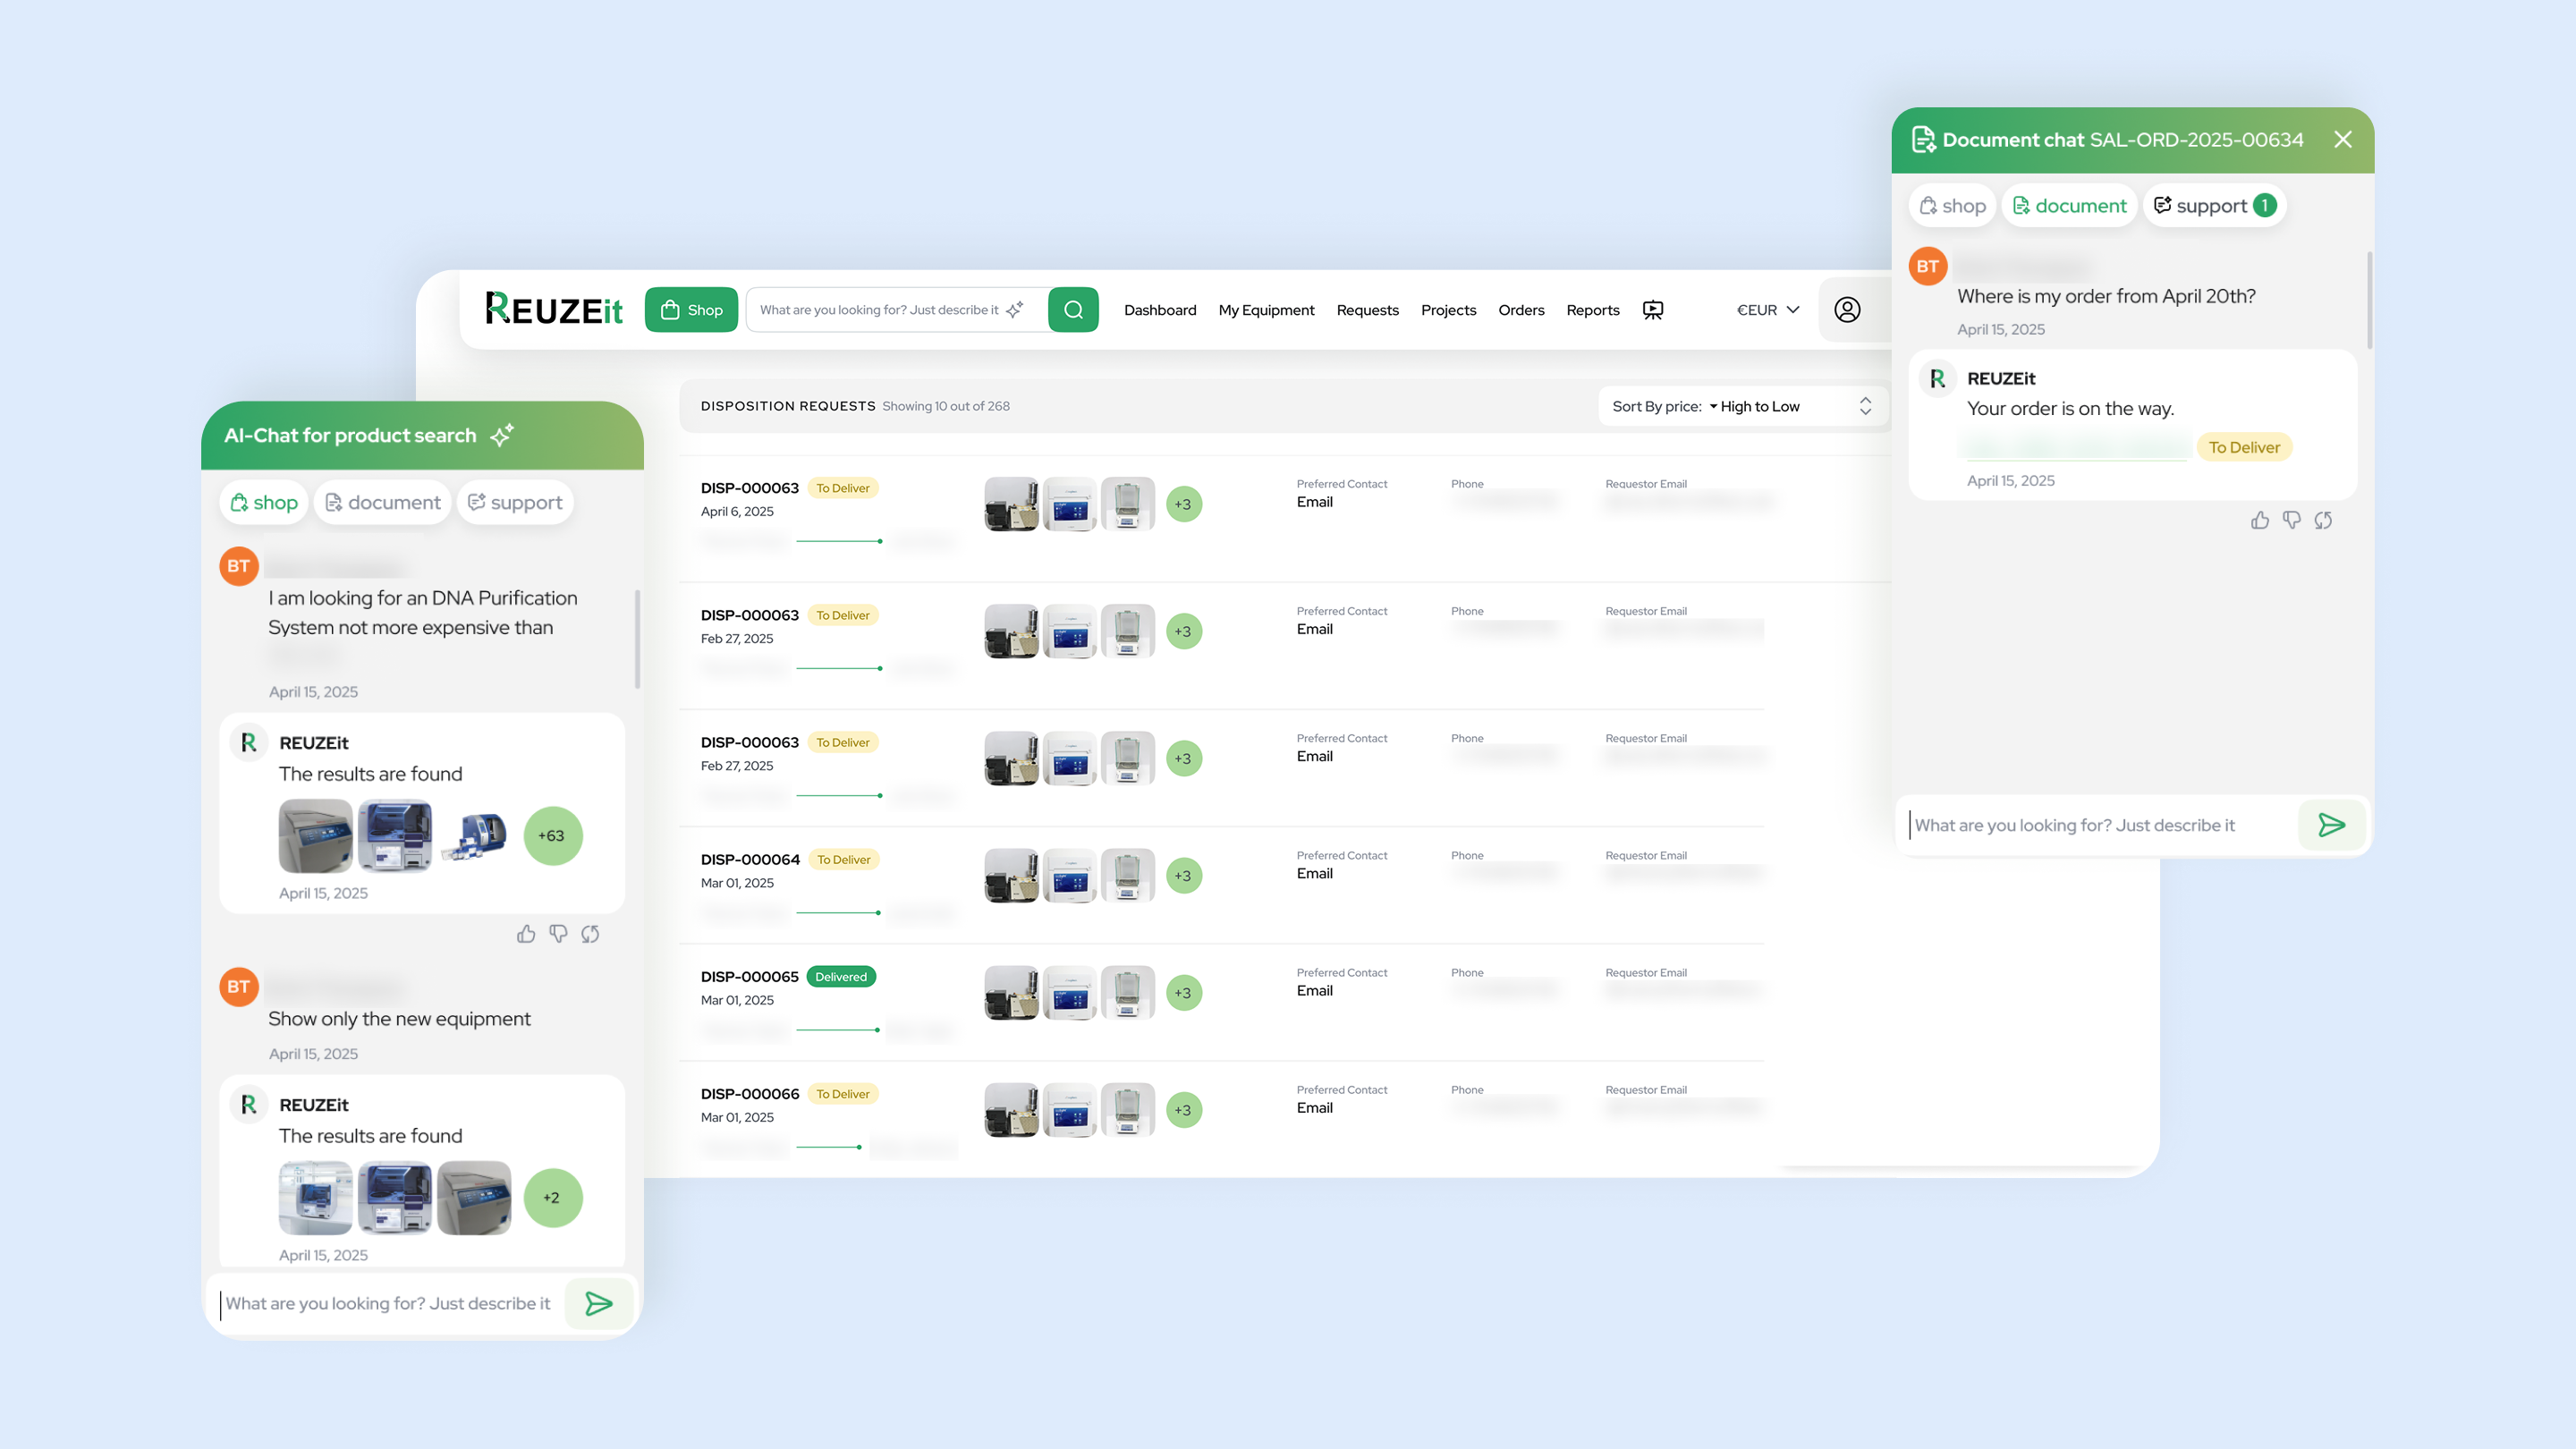Select shop mode in Document chat
The width and height of the screenshot is (2576, 1449).
click(x=1953, y=206)
